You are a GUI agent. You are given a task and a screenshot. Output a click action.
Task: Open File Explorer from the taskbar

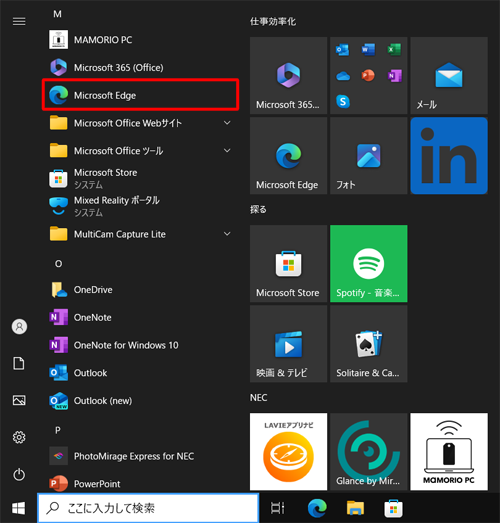pos(355,508)
